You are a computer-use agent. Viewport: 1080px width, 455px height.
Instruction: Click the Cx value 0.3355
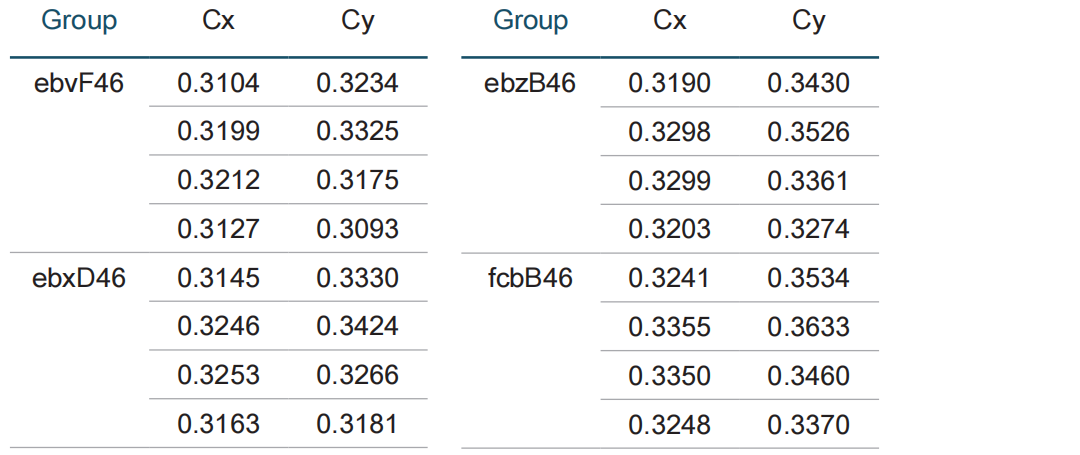point(669,327)
